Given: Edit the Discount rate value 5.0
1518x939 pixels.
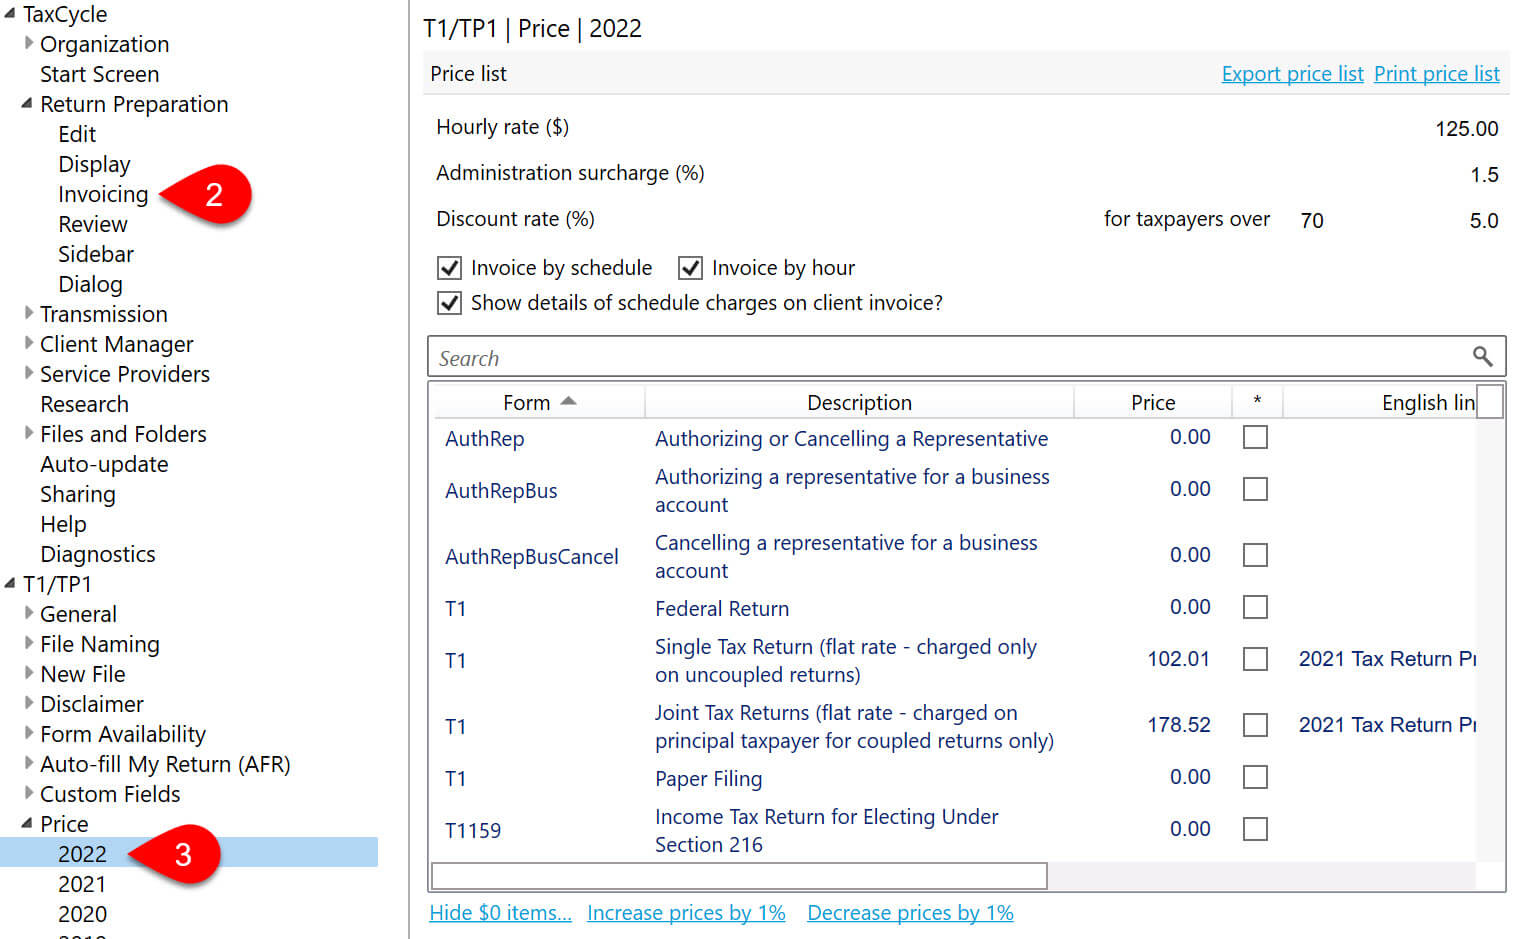Looking at the screenshot, I should point(1484,220).
